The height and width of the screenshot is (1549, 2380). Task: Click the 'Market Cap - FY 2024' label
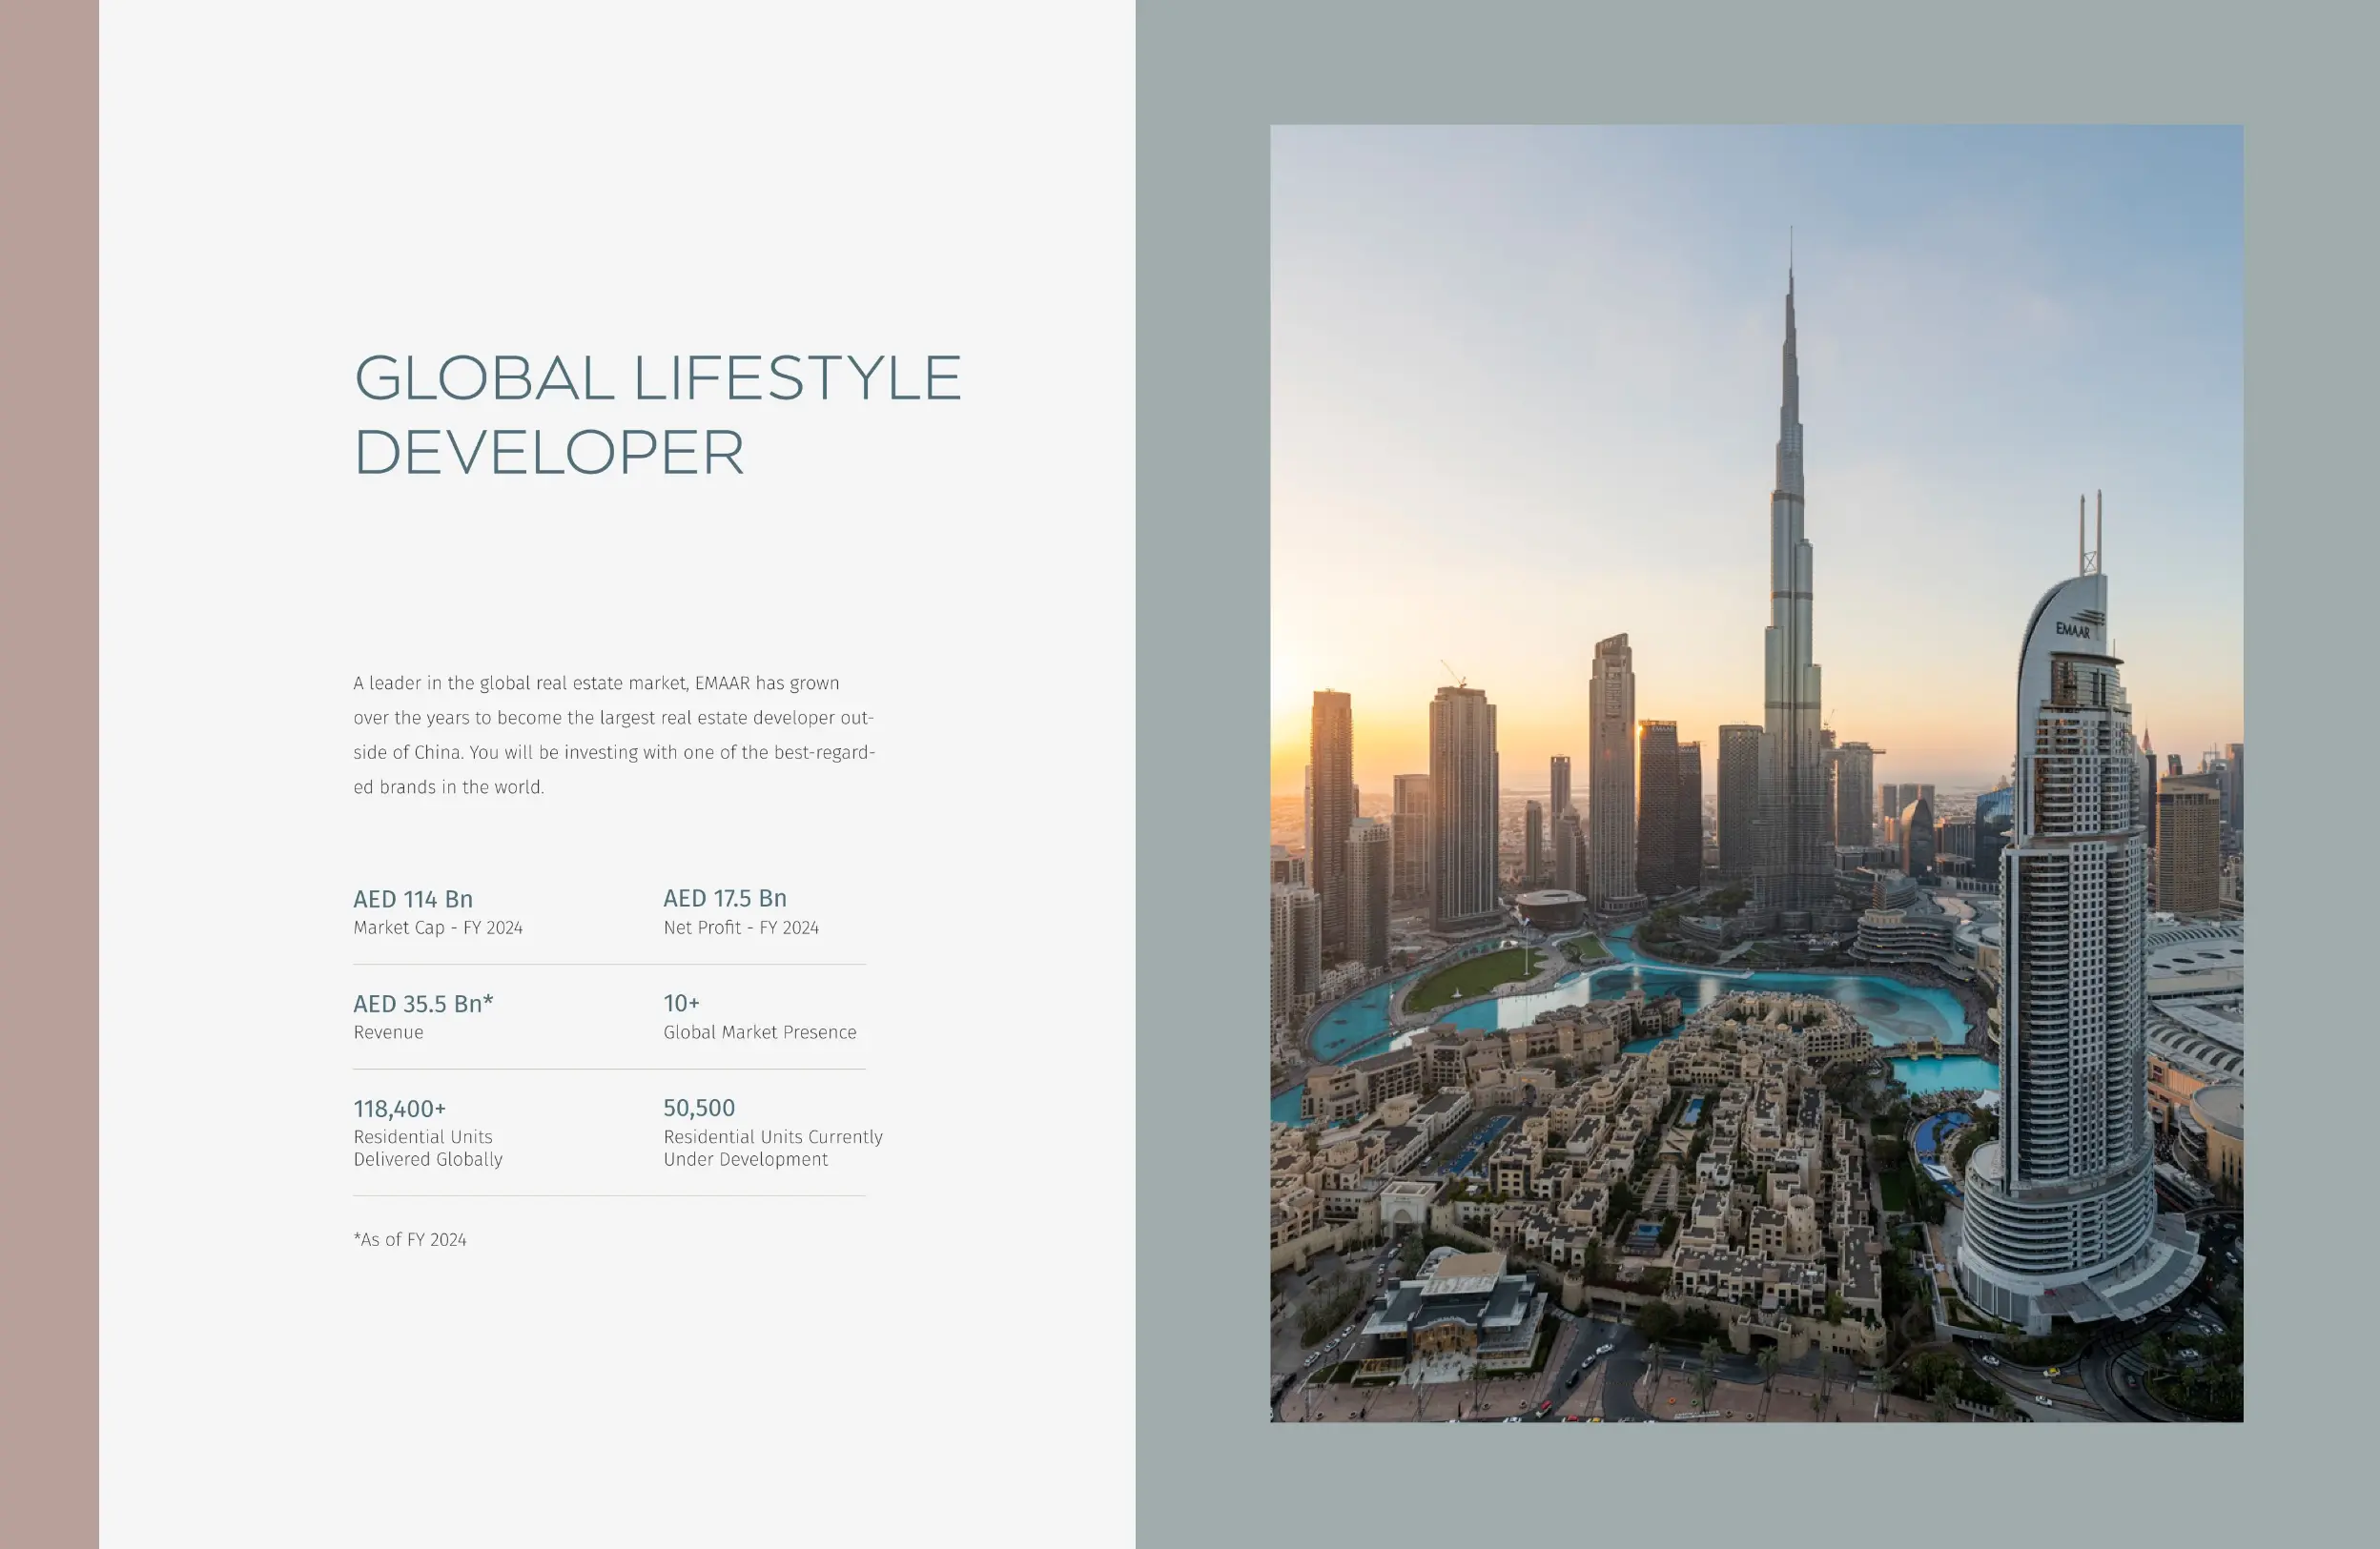click(438, 928)
